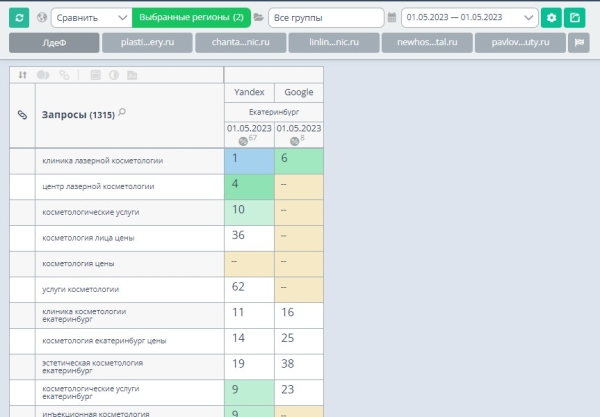Click the green refresh button
Image resolution: width=600 pixels, height=417 pixels.
point(18,17)
